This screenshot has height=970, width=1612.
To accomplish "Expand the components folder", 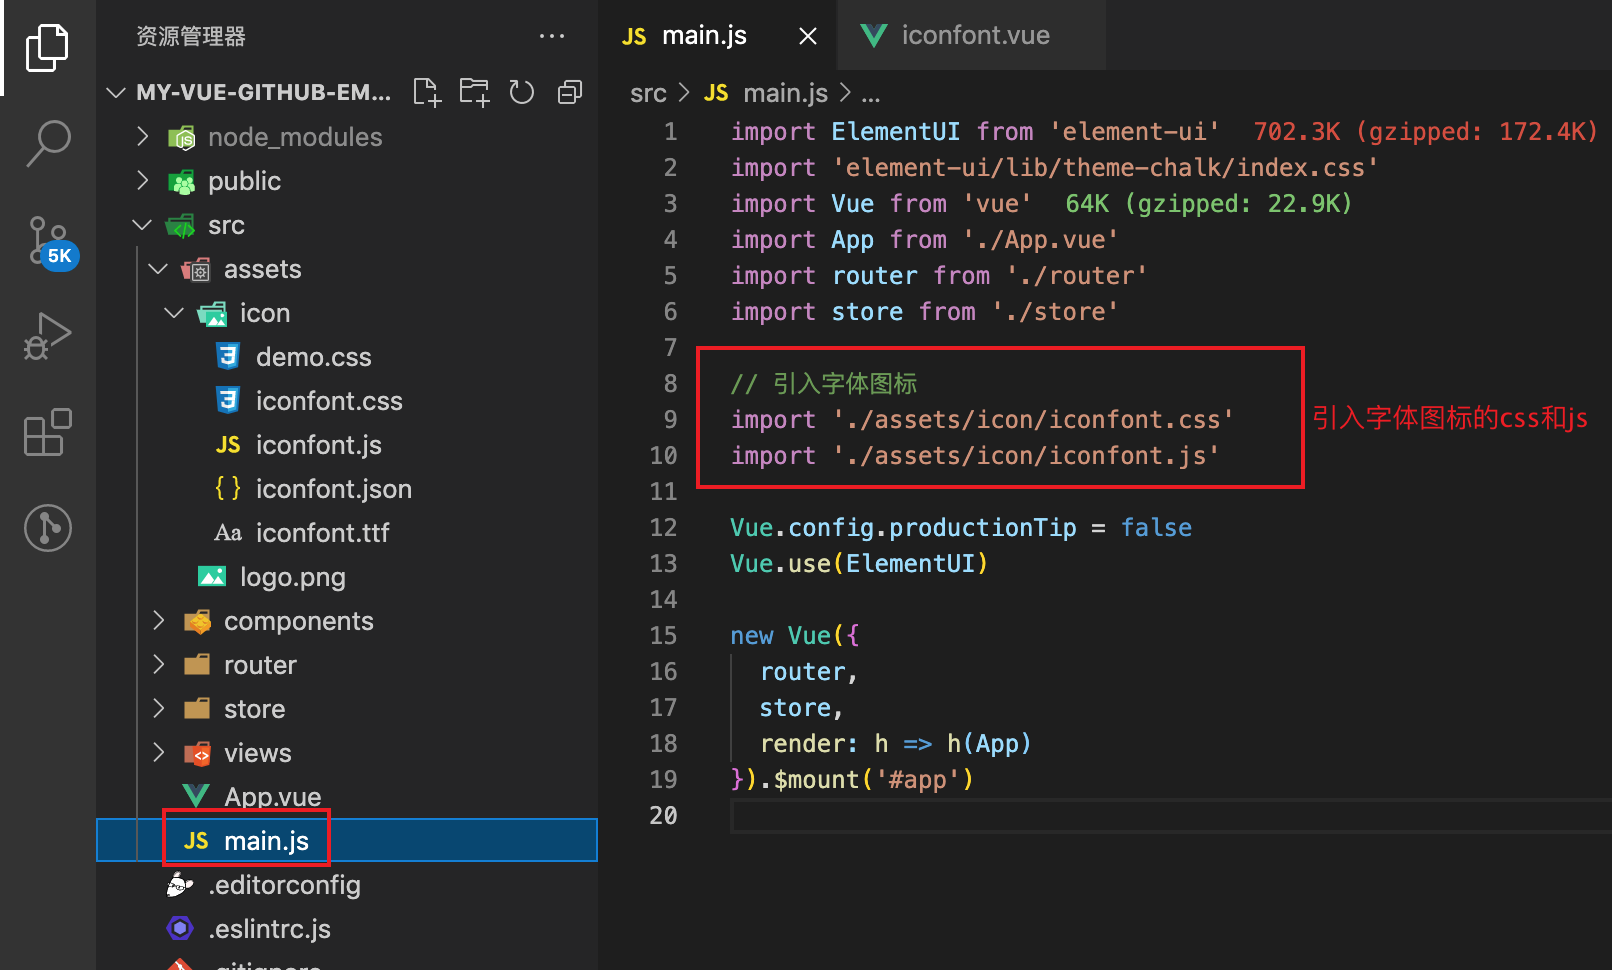I will (158, 621).
